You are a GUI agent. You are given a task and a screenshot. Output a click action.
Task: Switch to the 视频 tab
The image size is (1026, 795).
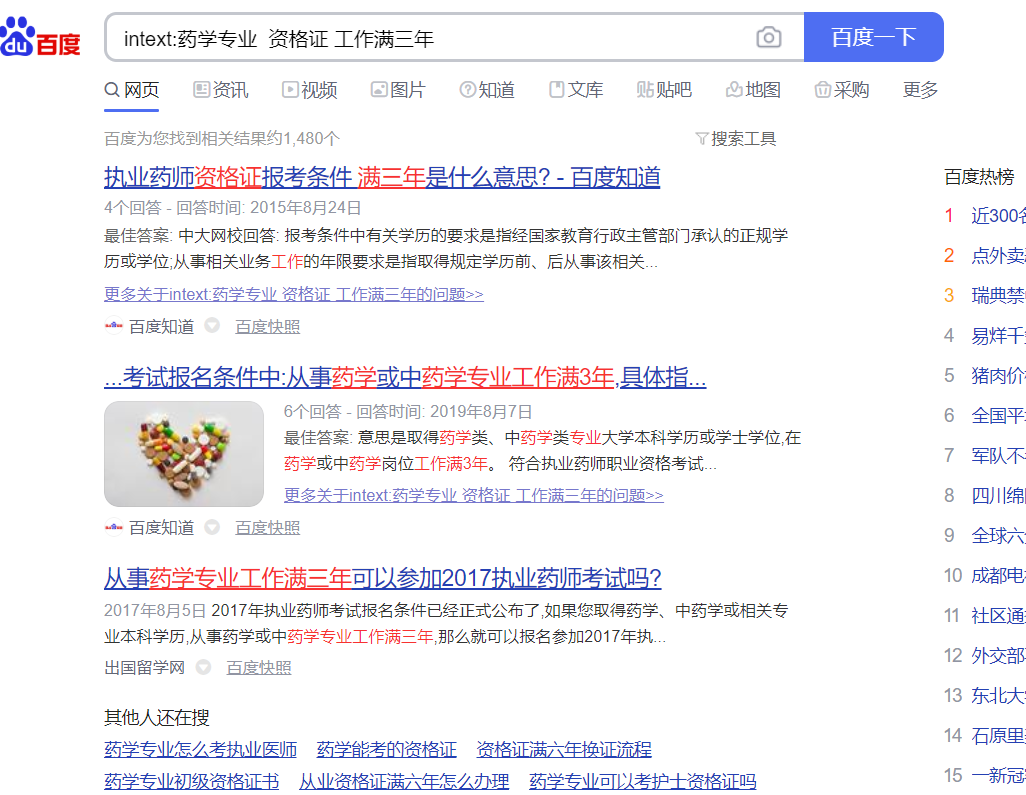pos(310,90)
